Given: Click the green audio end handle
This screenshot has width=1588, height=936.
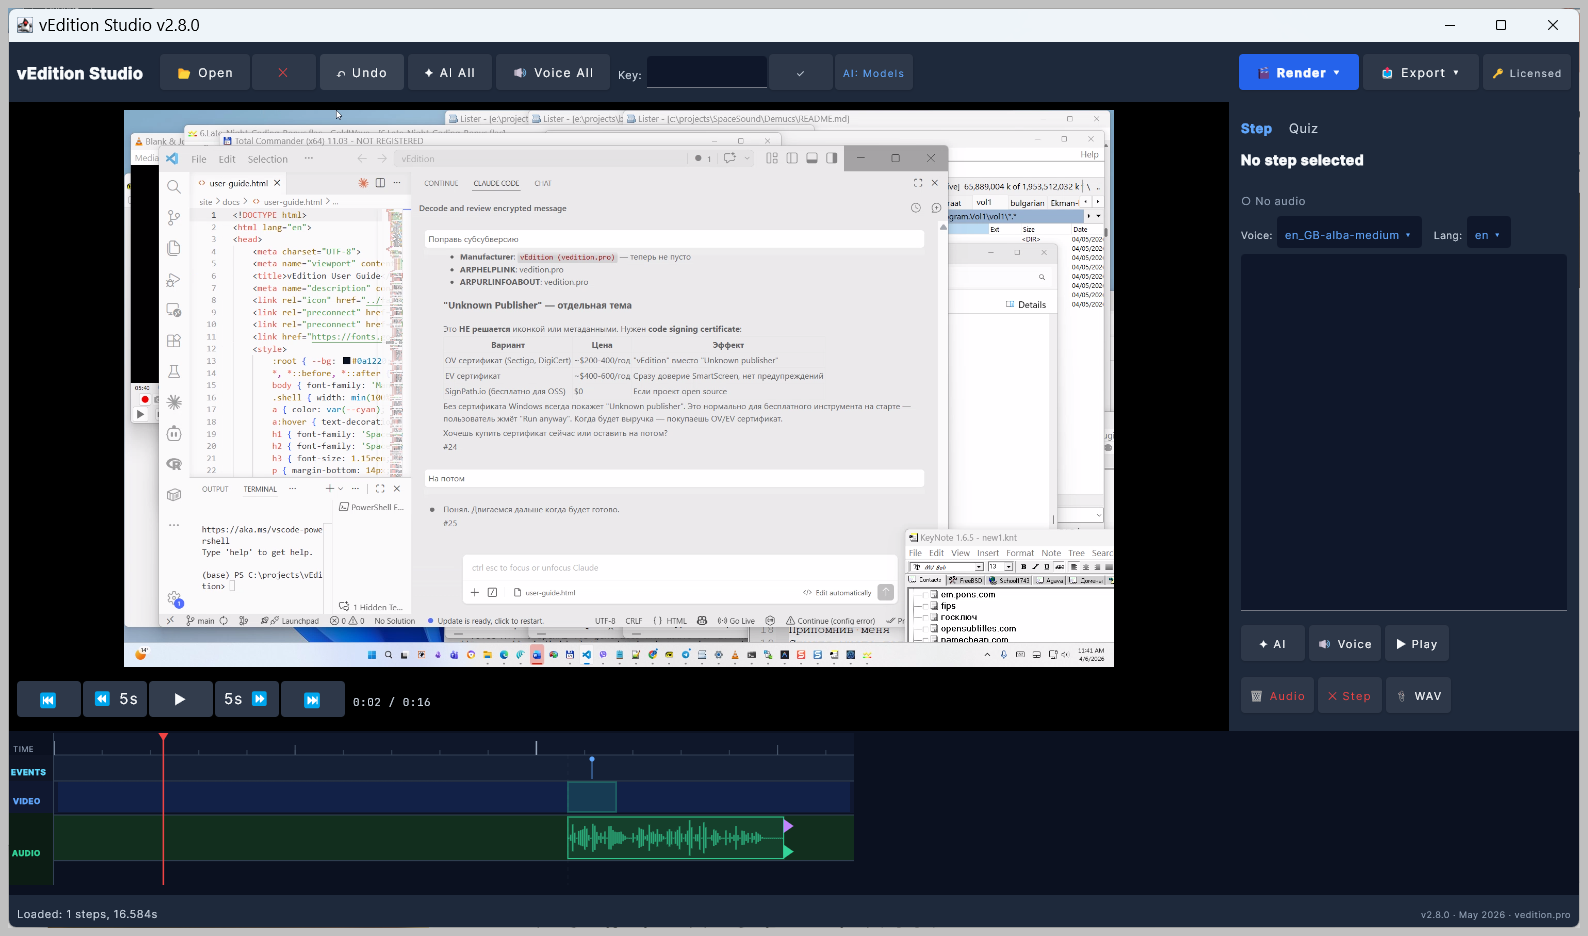Looking at the screenshot, I should pos(788,852).
